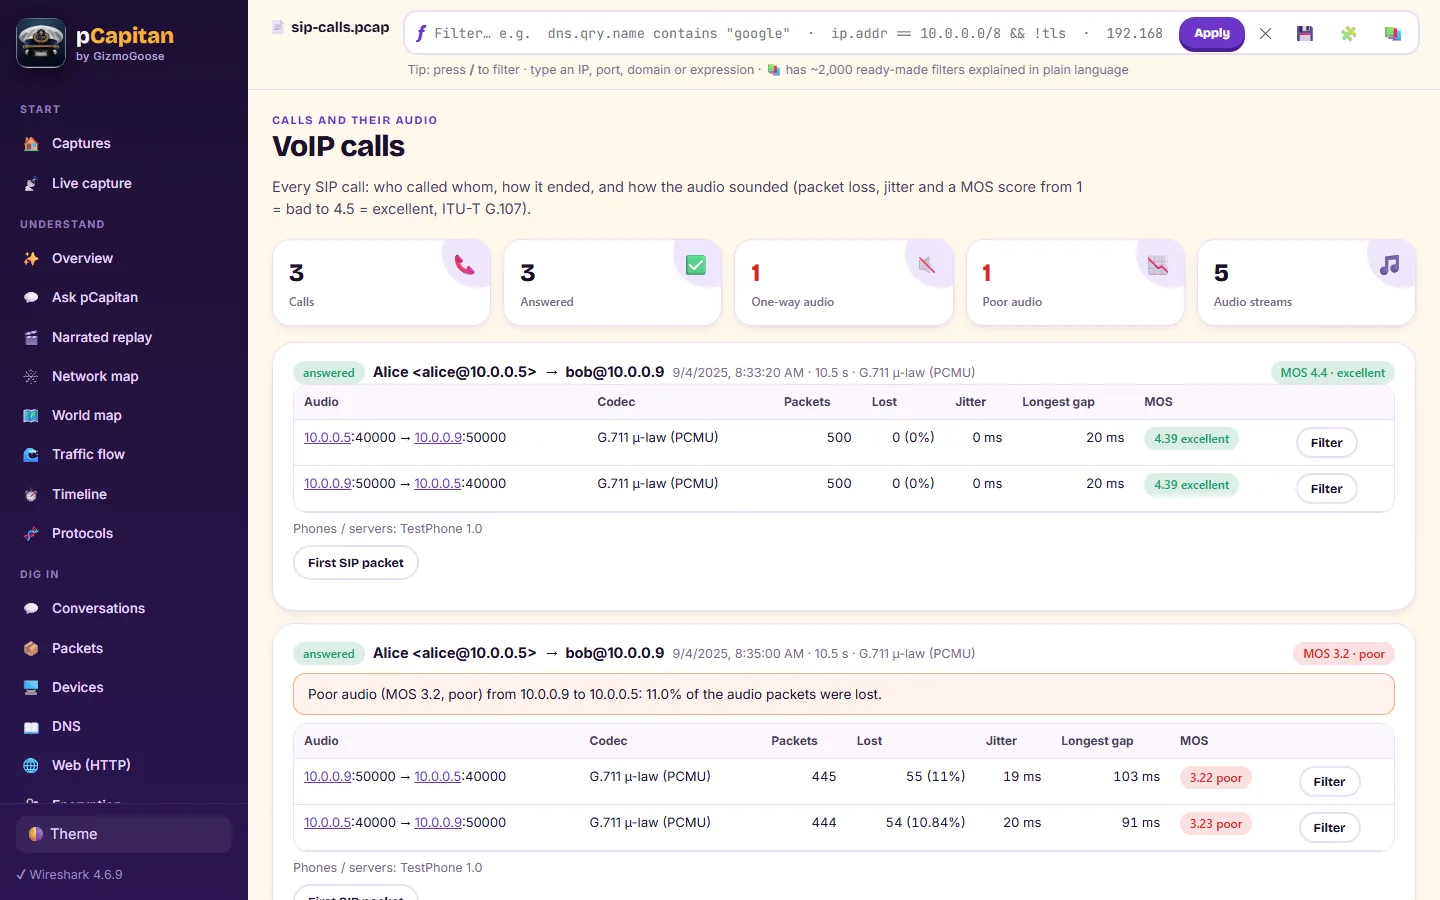The height and width of the screenshot is (900, 1440).
Task: Clear the filter with the X icon
Action: 1265,33
